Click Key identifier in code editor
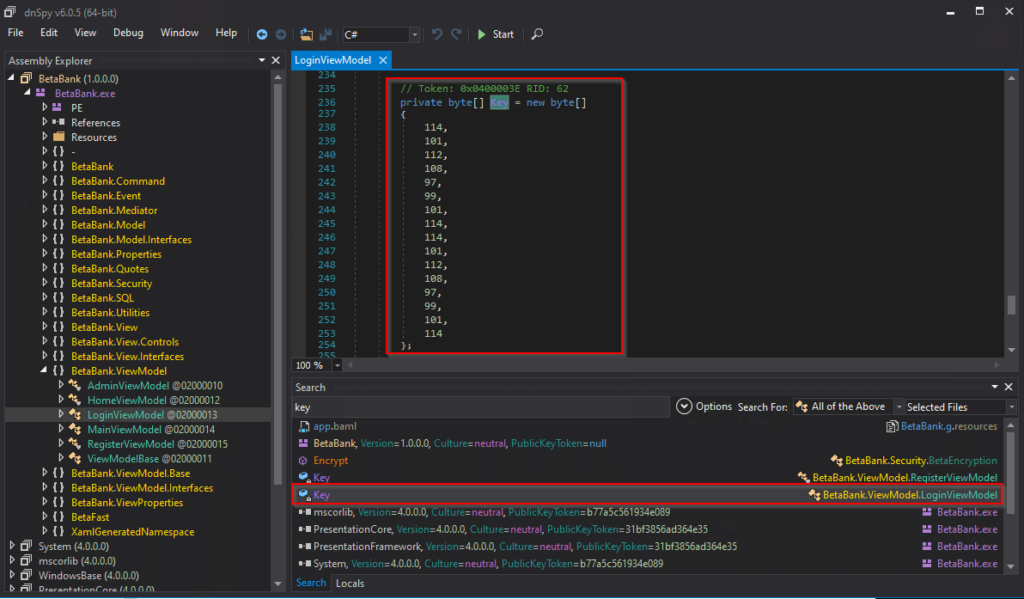The height and width of the screenshot is (599, 1024). point(499,103)
